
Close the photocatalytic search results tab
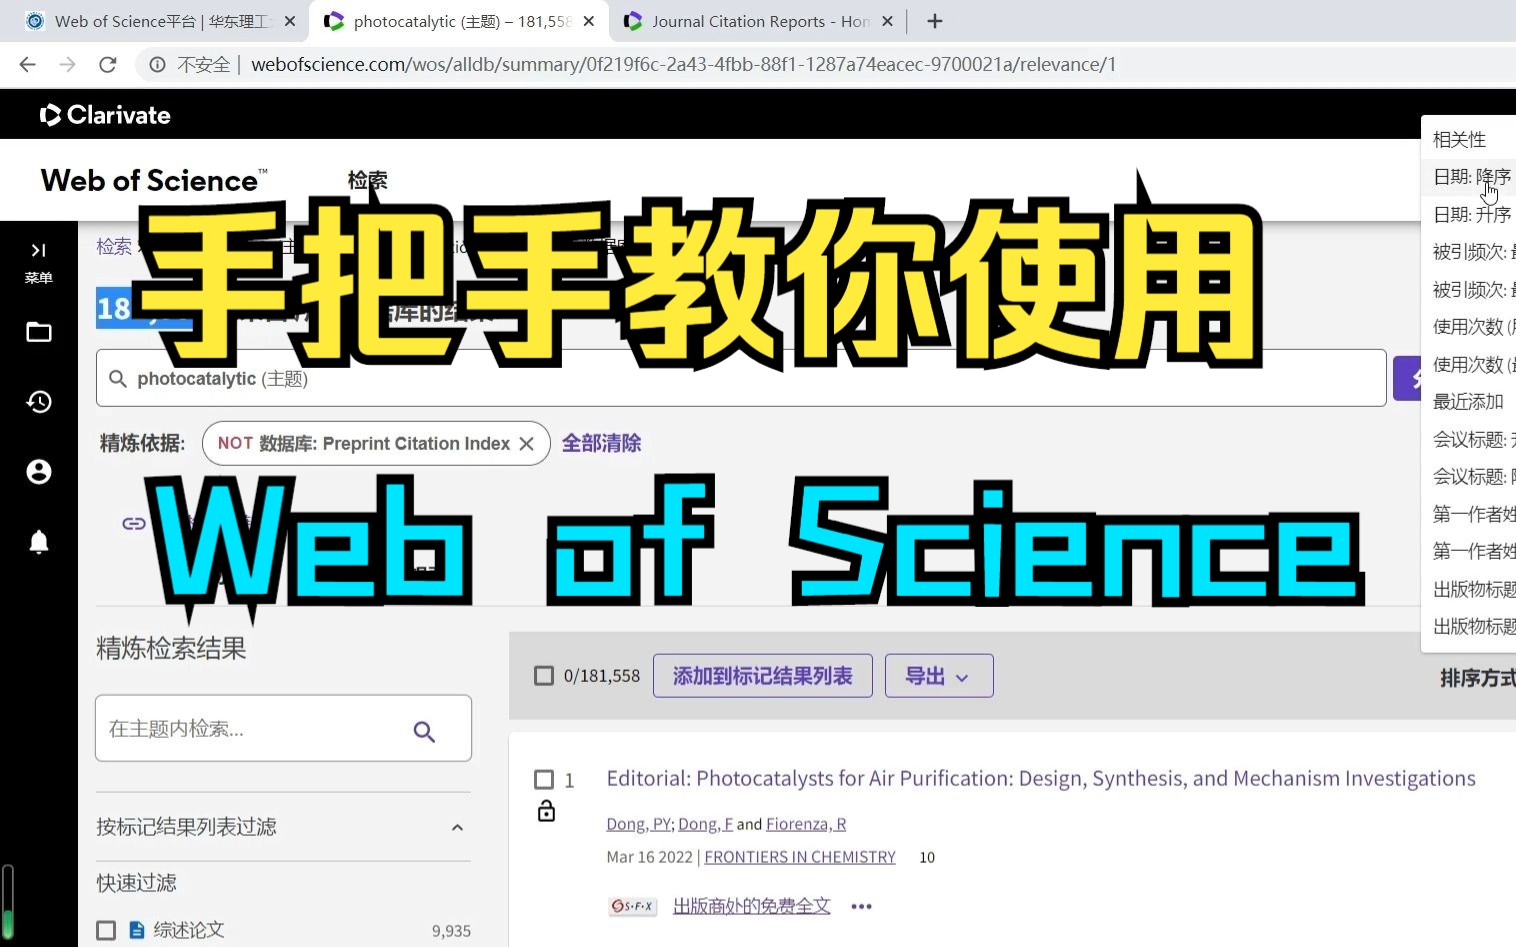[588, 21]
